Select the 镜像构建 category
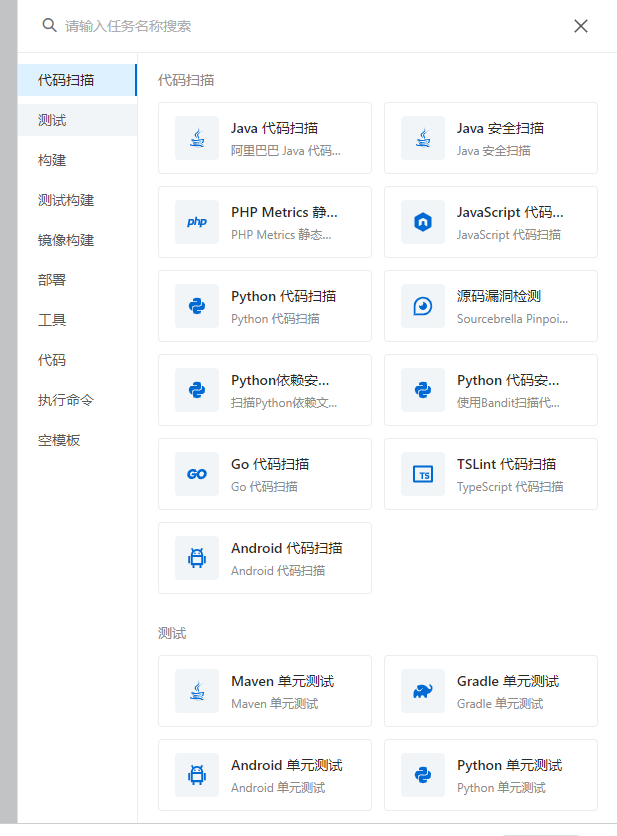This screenshot has height=836, width=617. coord(77,240)
